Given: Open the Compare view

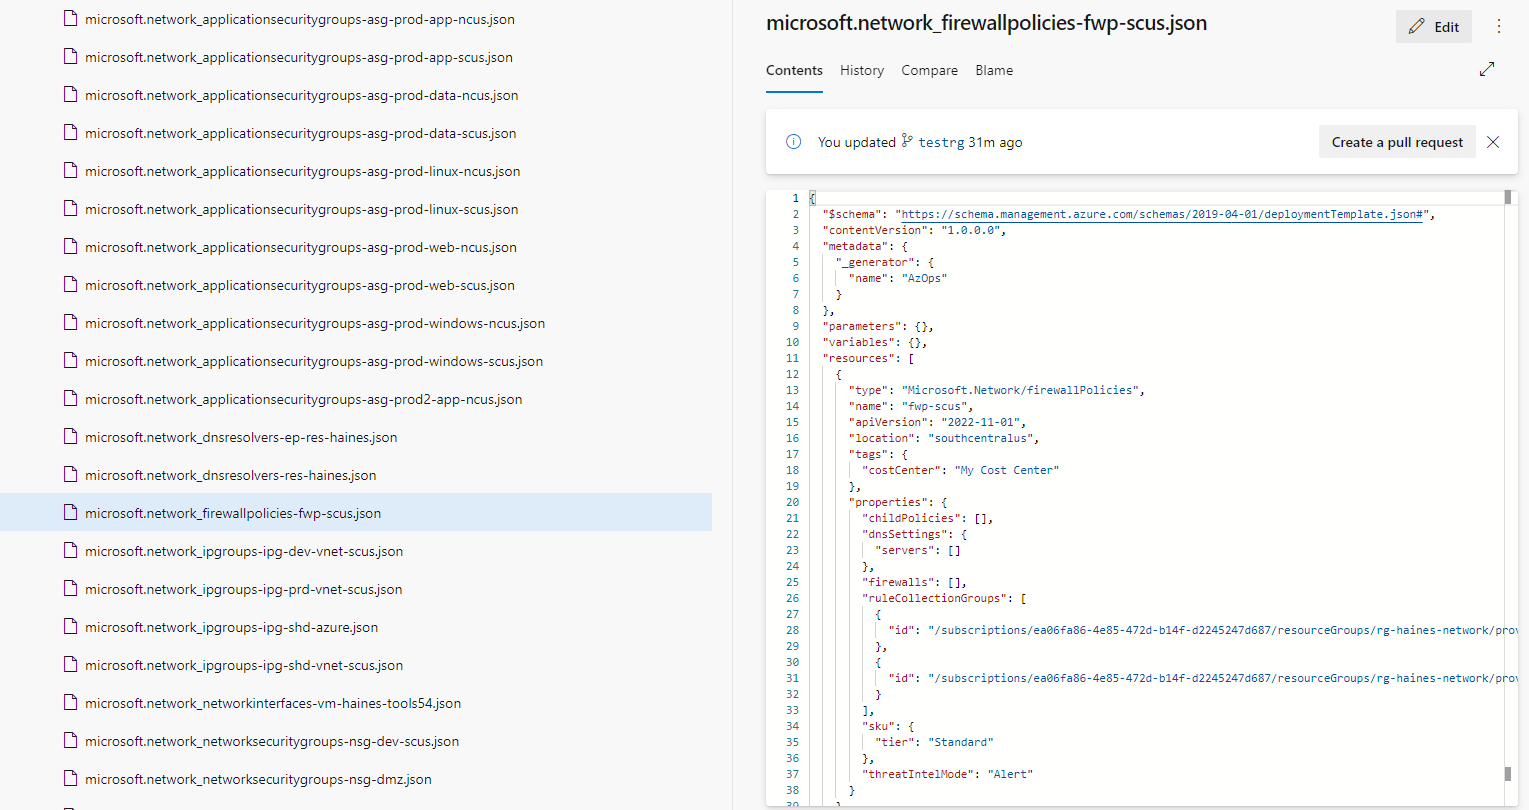Looking at the screenshot, I should coord(928,70).
